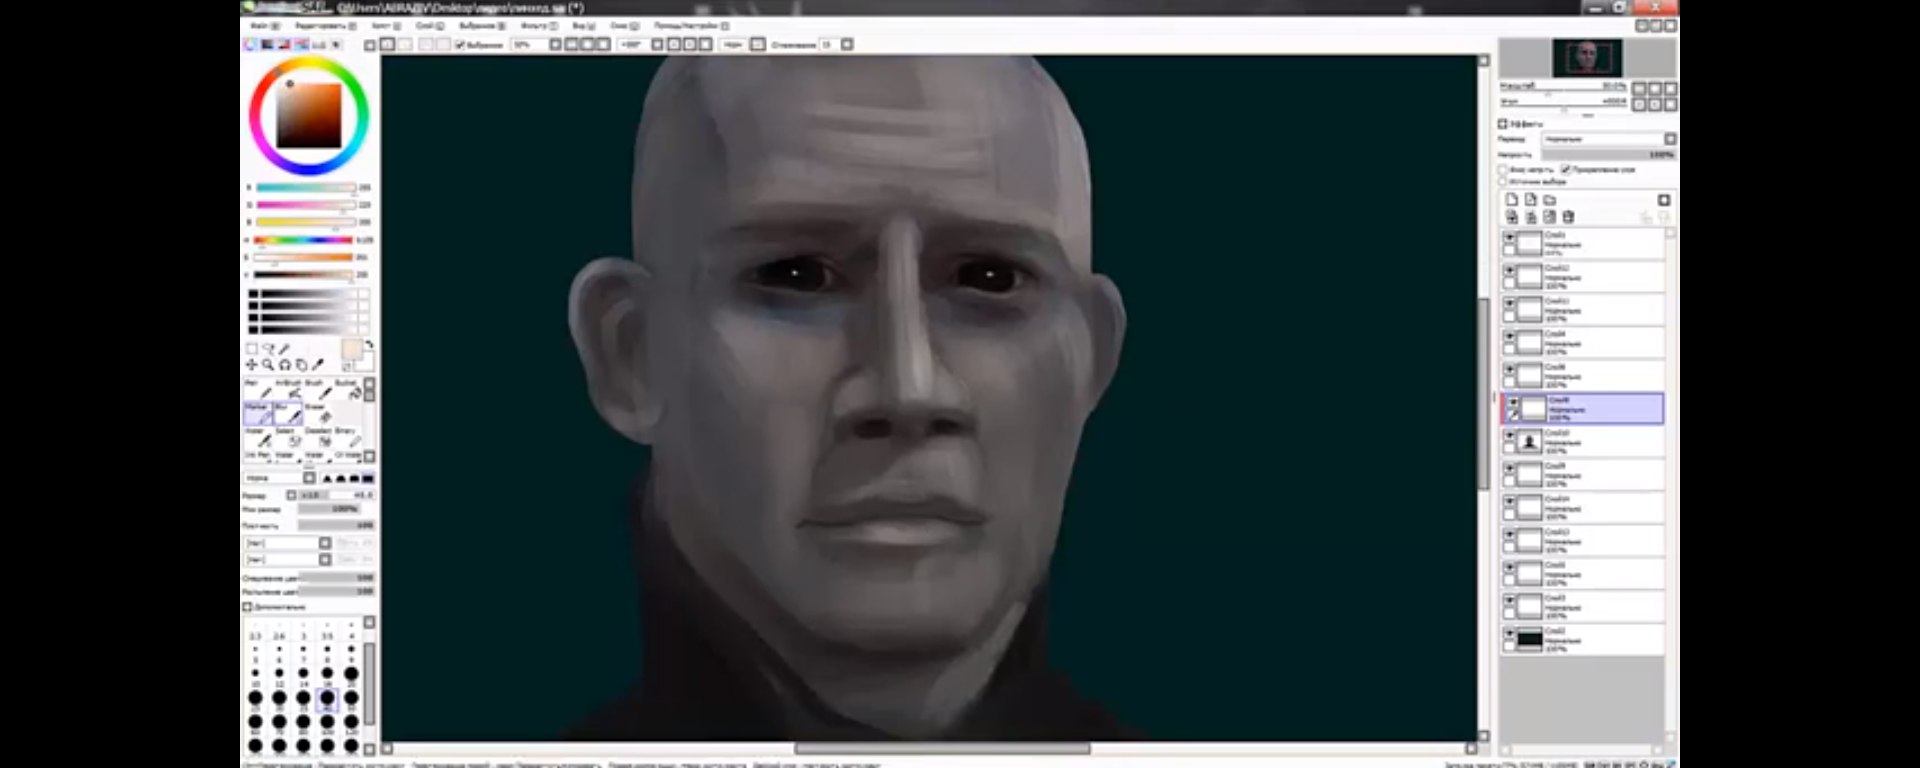Create a new layer with the blank page icon
The width and height of the screenshot is (1920, 768).
tap(1512, 200)
